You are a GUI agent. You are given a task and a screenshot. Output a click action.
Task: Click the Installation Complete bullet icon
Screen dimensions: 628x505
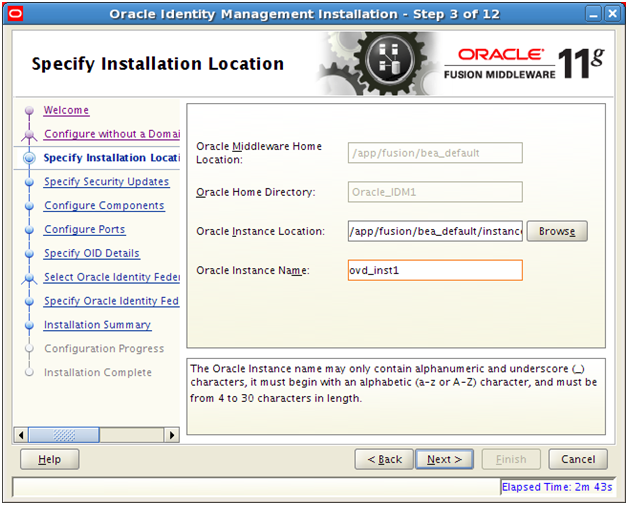tap(29, 372)
